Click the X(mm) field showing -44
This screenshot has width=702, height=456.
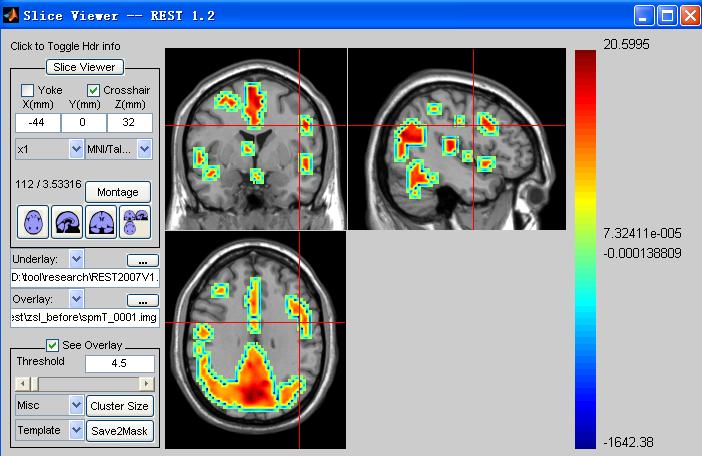[38, 123]
